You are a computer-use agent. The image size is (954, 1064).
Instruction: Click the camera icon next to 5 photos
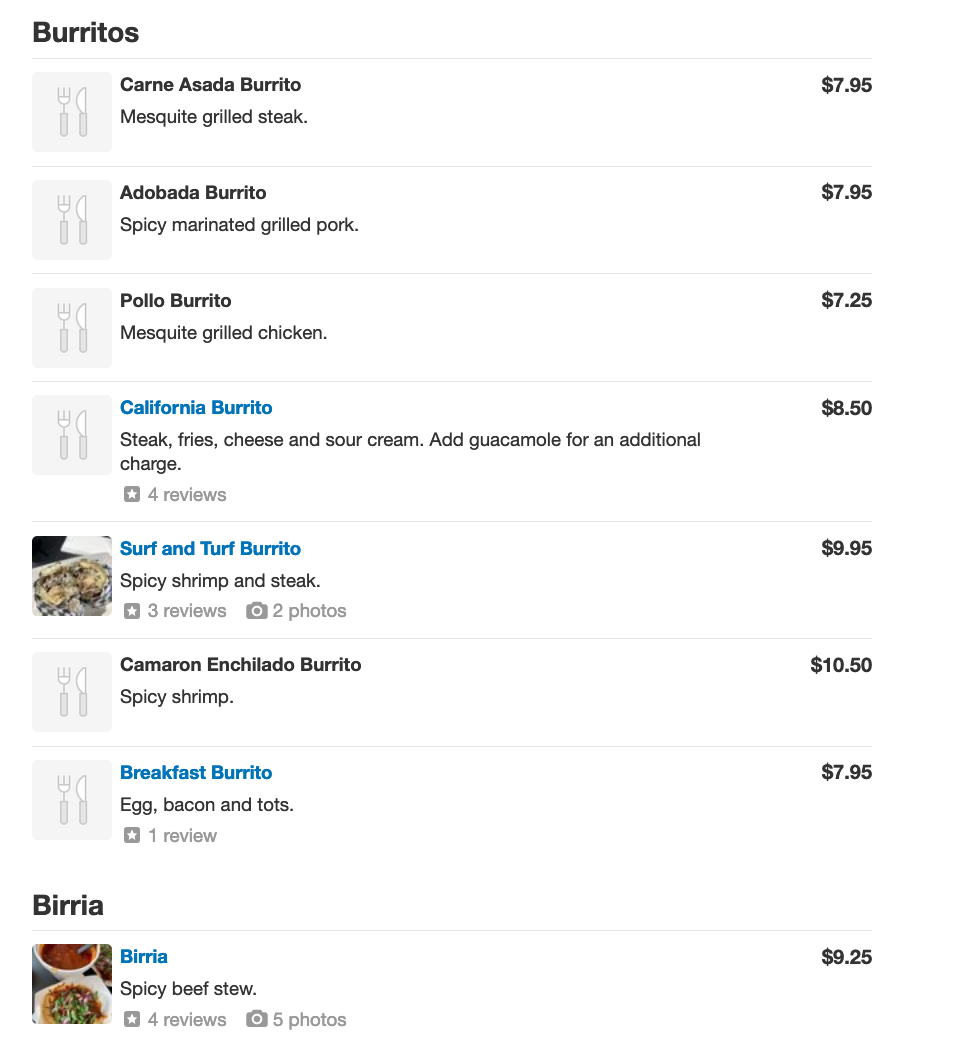pyautogui.click(x=257, y=1020)
